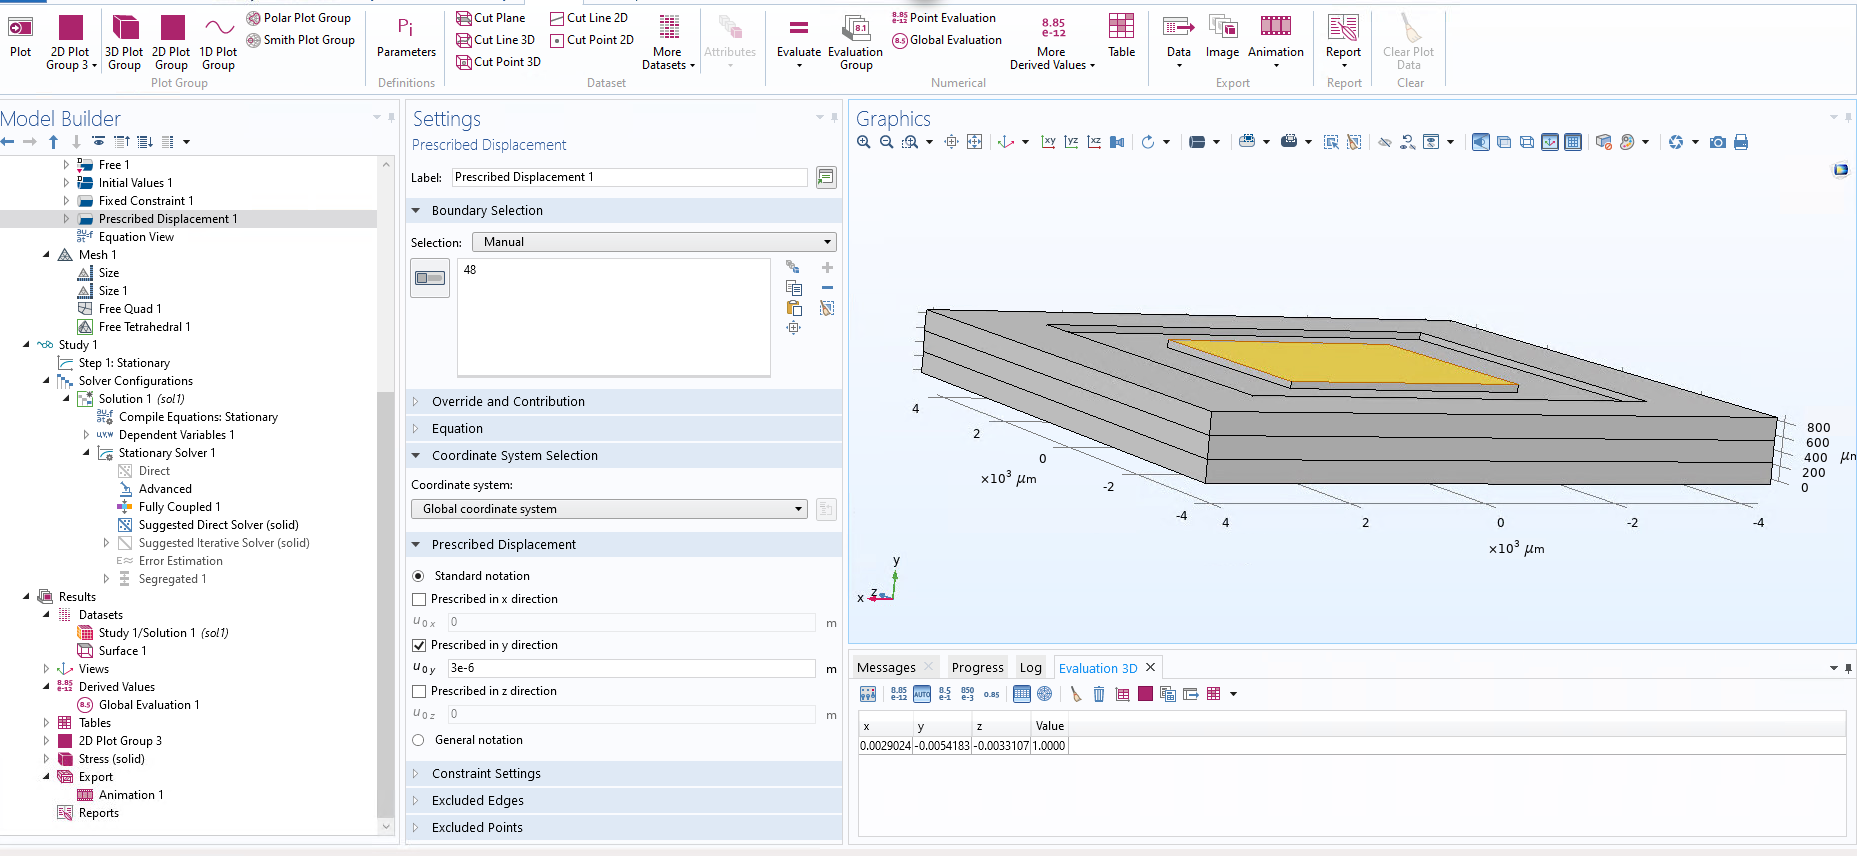Enable Prescribed in x direction checkbox
The height and width of the screenshot is (856, 1857).
click(x=419, y=599)
